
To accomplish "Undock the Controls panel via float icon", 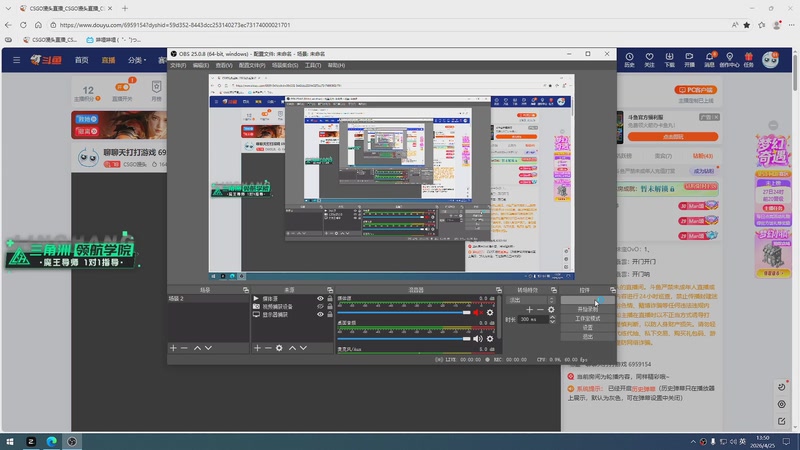I will [612, 290].
